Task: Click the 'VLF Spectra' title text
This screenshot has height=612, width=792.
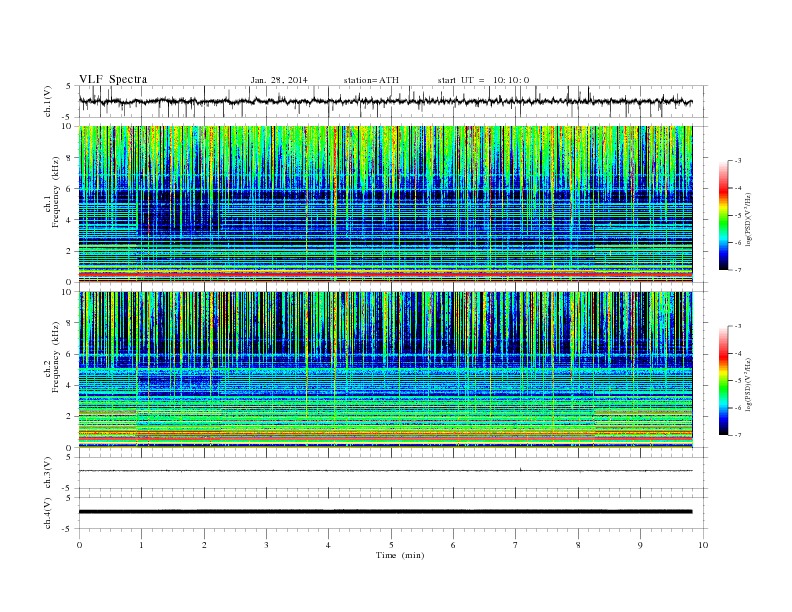Action: tap(113, 79)
